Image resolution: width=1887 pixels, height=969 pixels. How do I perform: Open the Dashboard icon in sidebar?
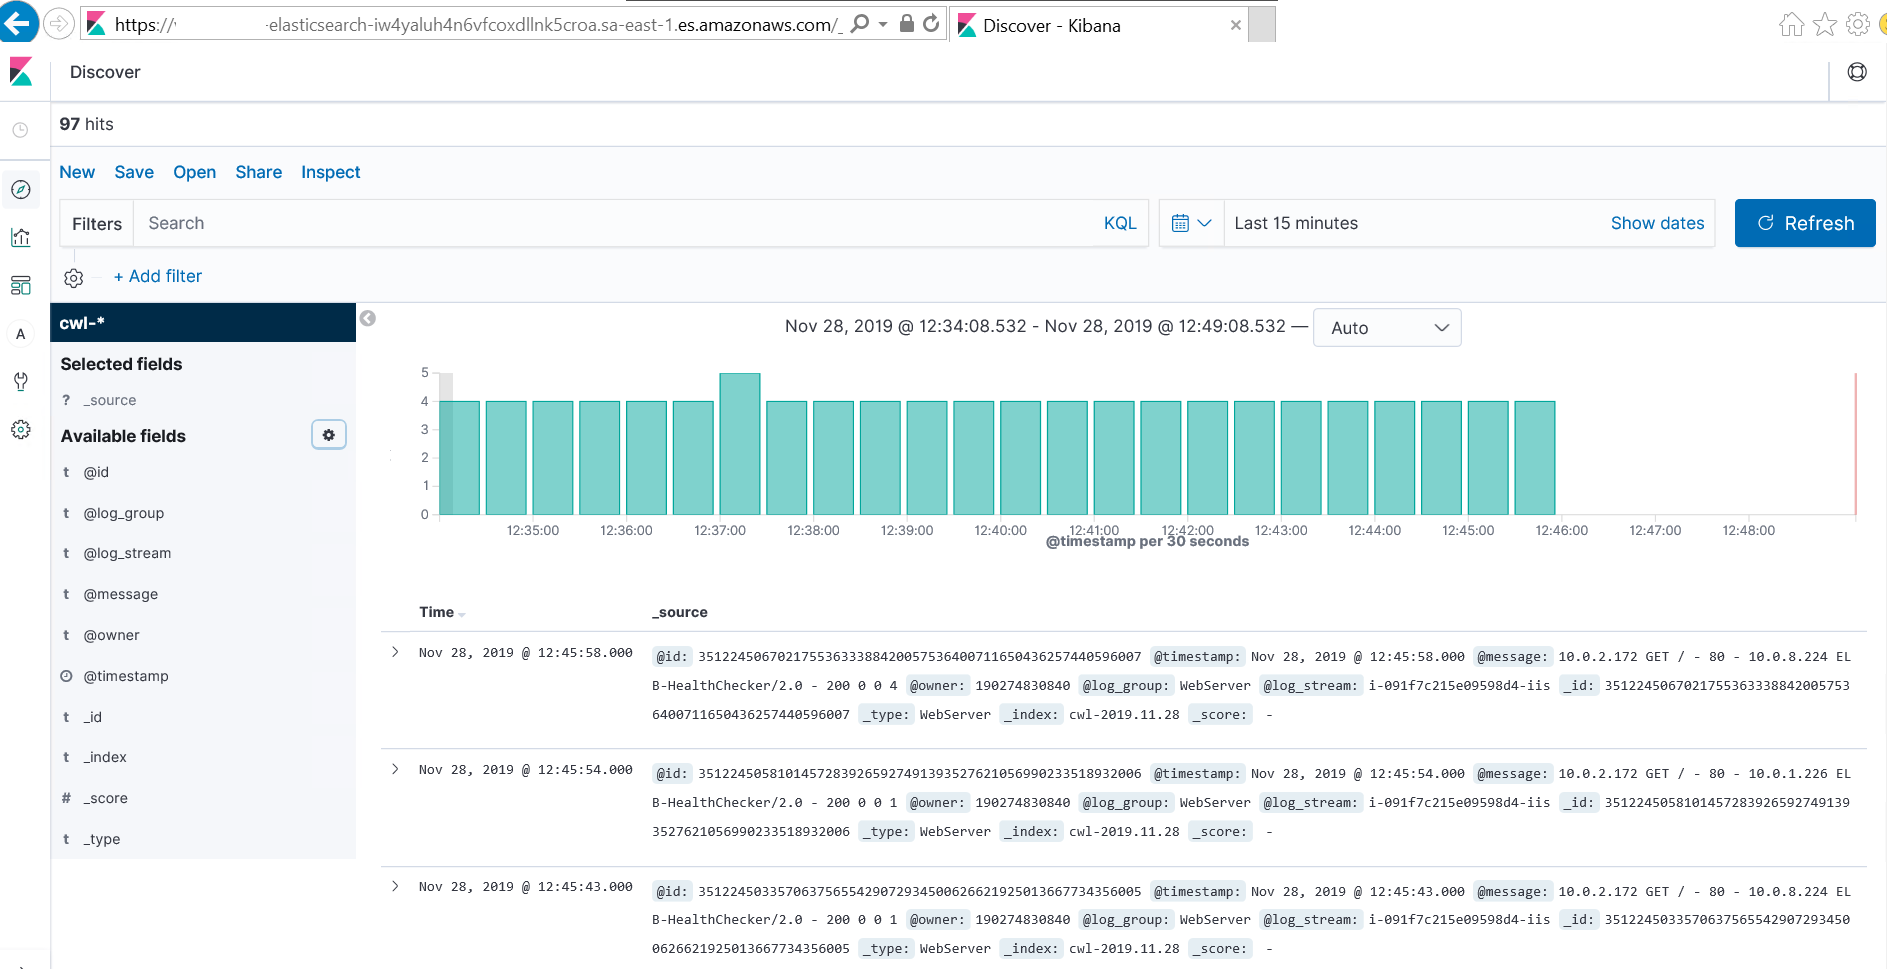pyautogui.click(x=21, y=286)
